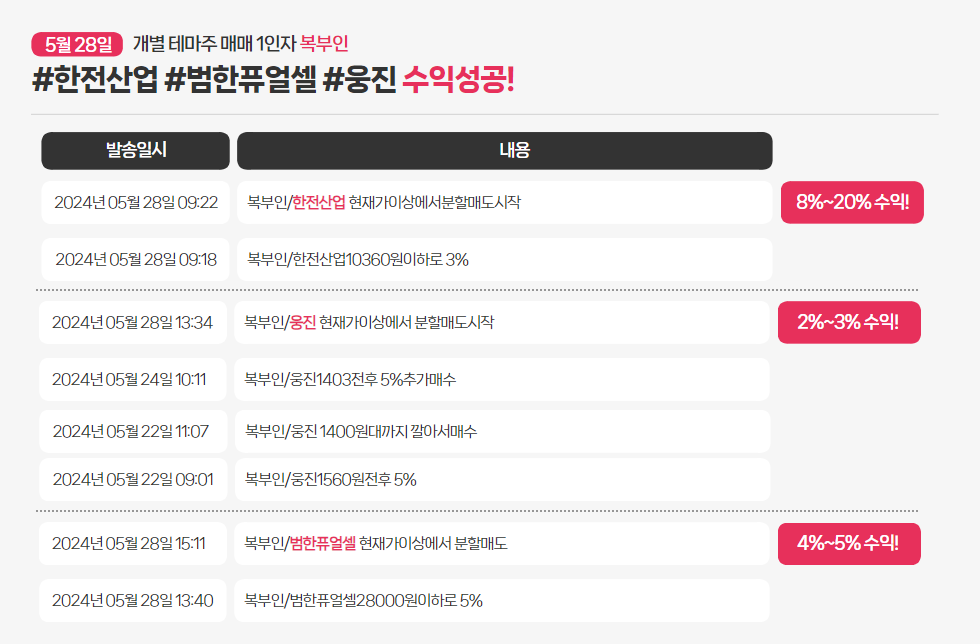
Task: Select the 2024년 05월 28일 09:22 timestamp cell
Action: [136, 202]
